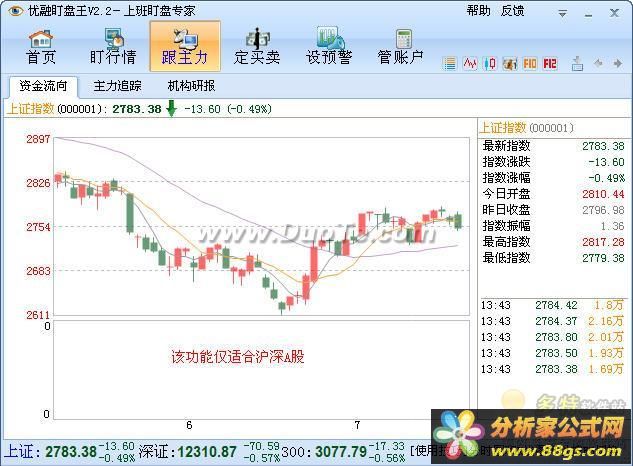Select the last tick row 1.69万

552,369
